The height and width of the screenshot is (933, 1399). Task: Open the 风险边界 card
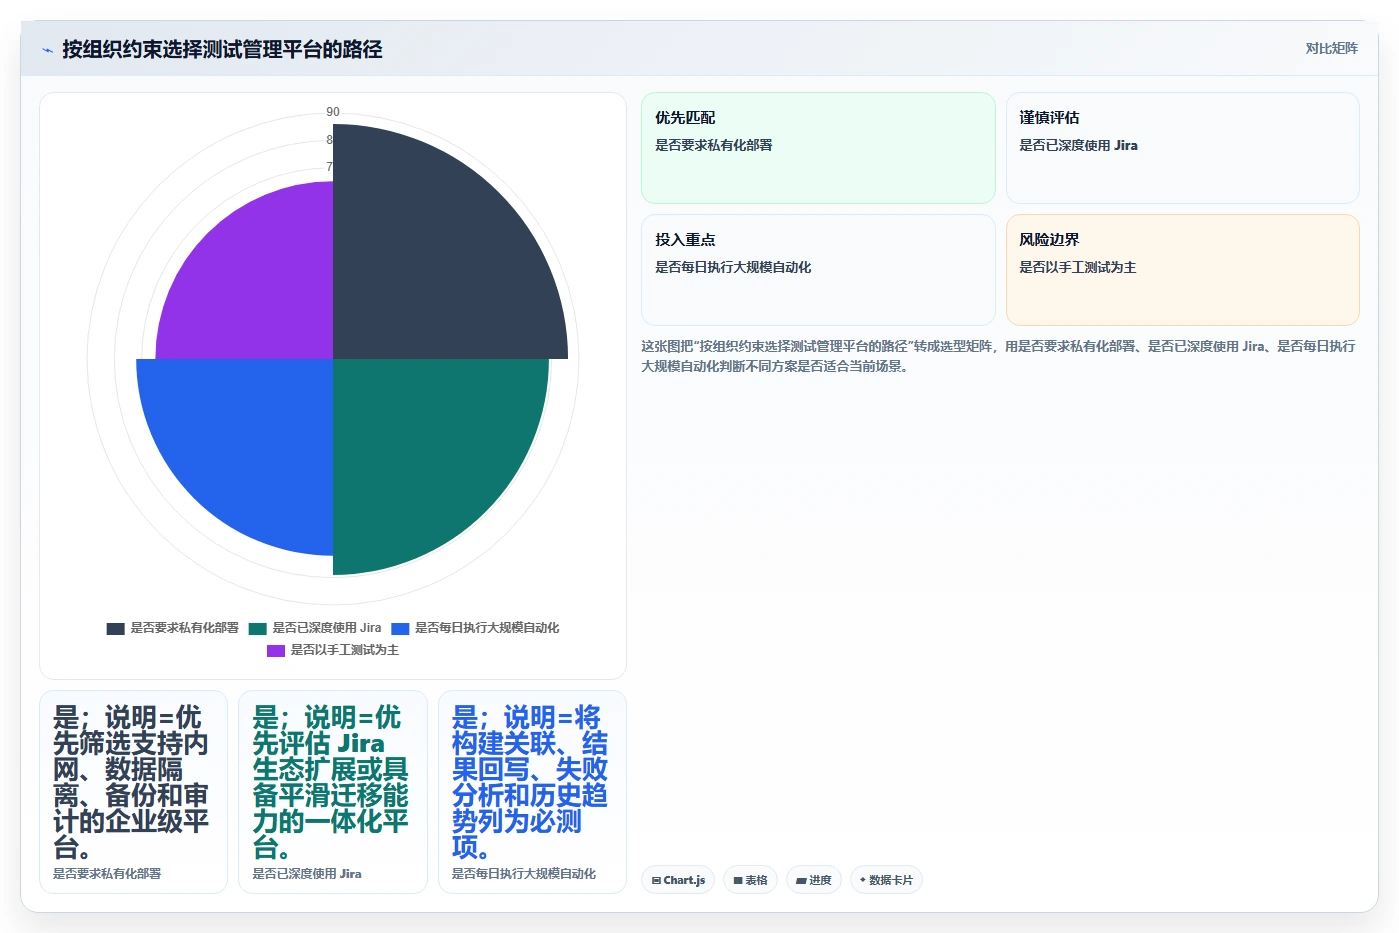tap(1182, 270)
